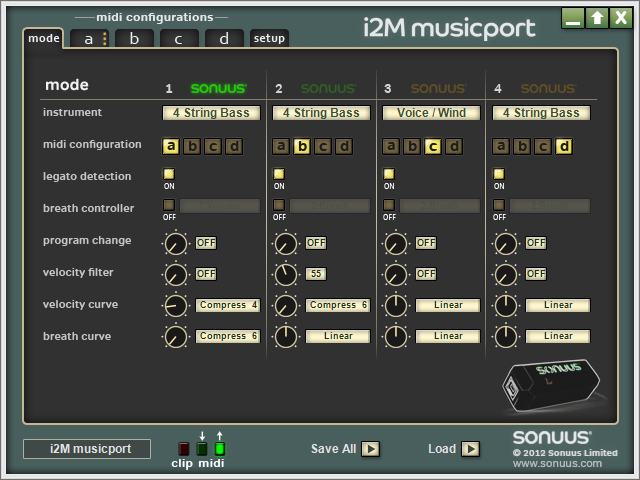Screen dimensions: 640x480
Task: Toggle legato detection for device 4
Action: [x=499, y=174]
